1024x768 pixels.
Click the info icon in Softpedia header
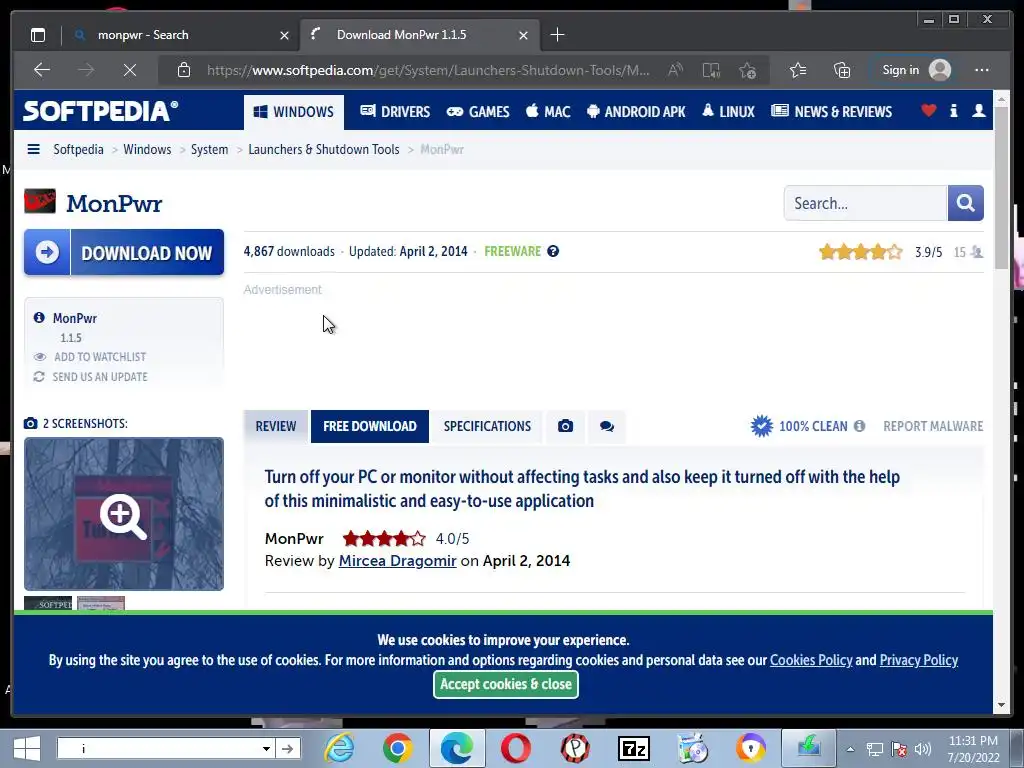coord(953,110)
